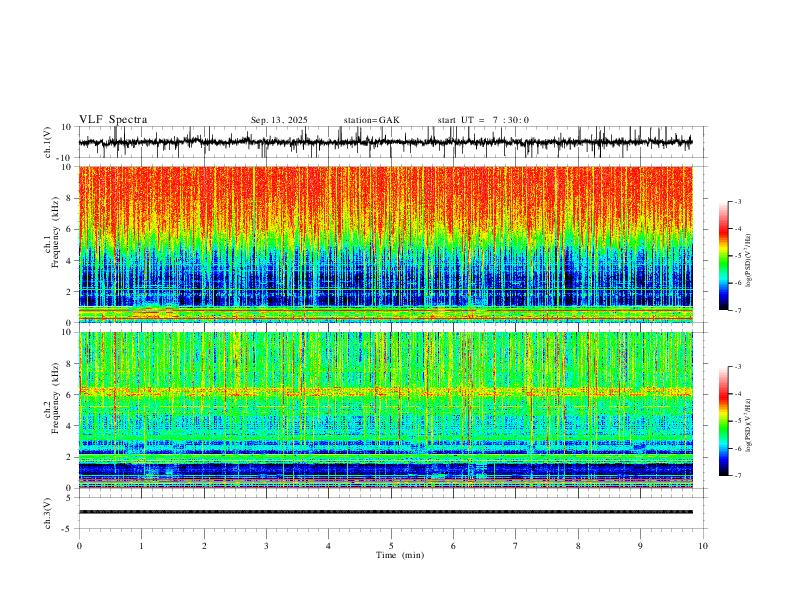Click the ch.3 flat black voltage trace
The width and height of the screenshot is (792, 612).
(x=385, y=512)
